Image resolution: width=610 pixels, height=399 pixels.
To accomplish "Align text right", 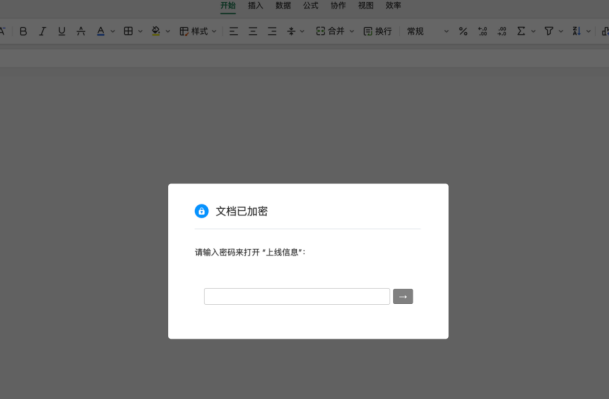I will tap(272, 32).
